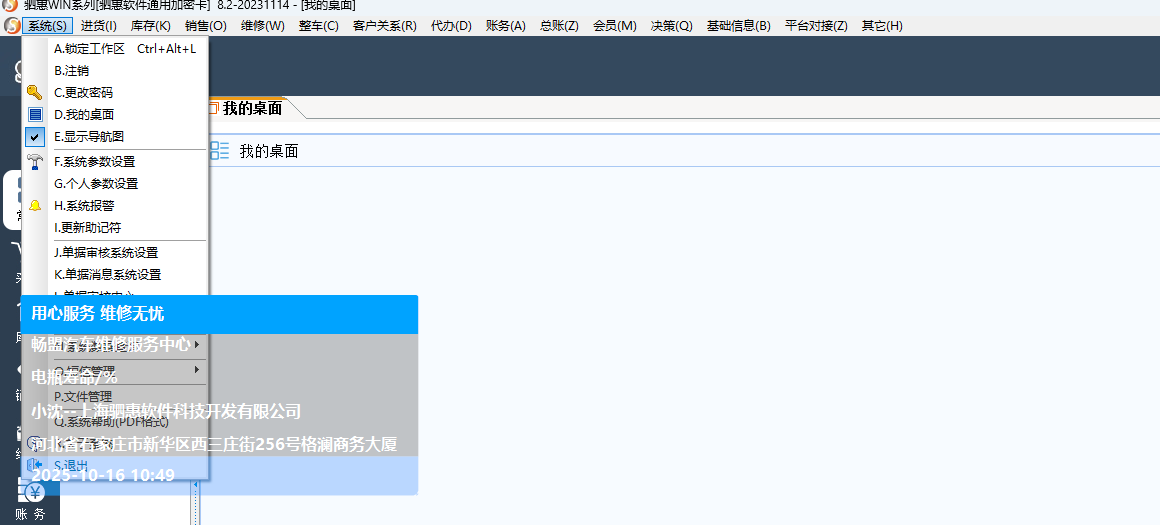This screenshot has height=525, width=1160.
Task: Open the 维修(W) dropdown menu
Action: pyautogui.click(x=262, y=25)
